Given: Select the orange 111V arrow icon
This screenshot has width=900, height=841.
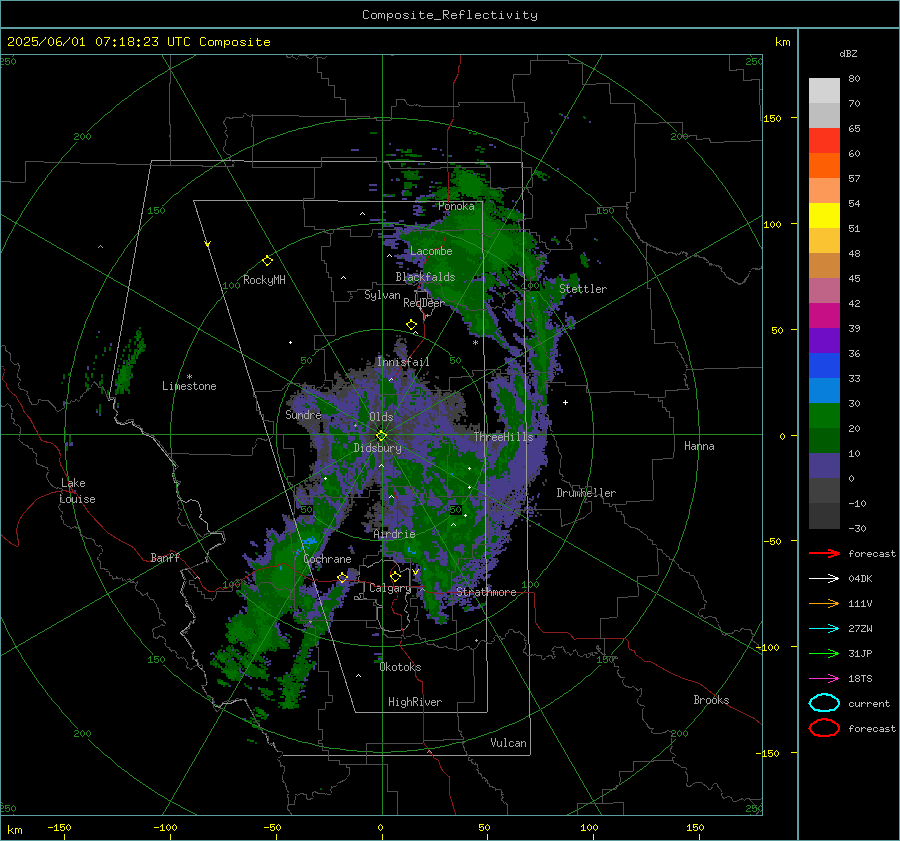Looking at the screenshot, I should pyautogui.click(x=824, y=603).
